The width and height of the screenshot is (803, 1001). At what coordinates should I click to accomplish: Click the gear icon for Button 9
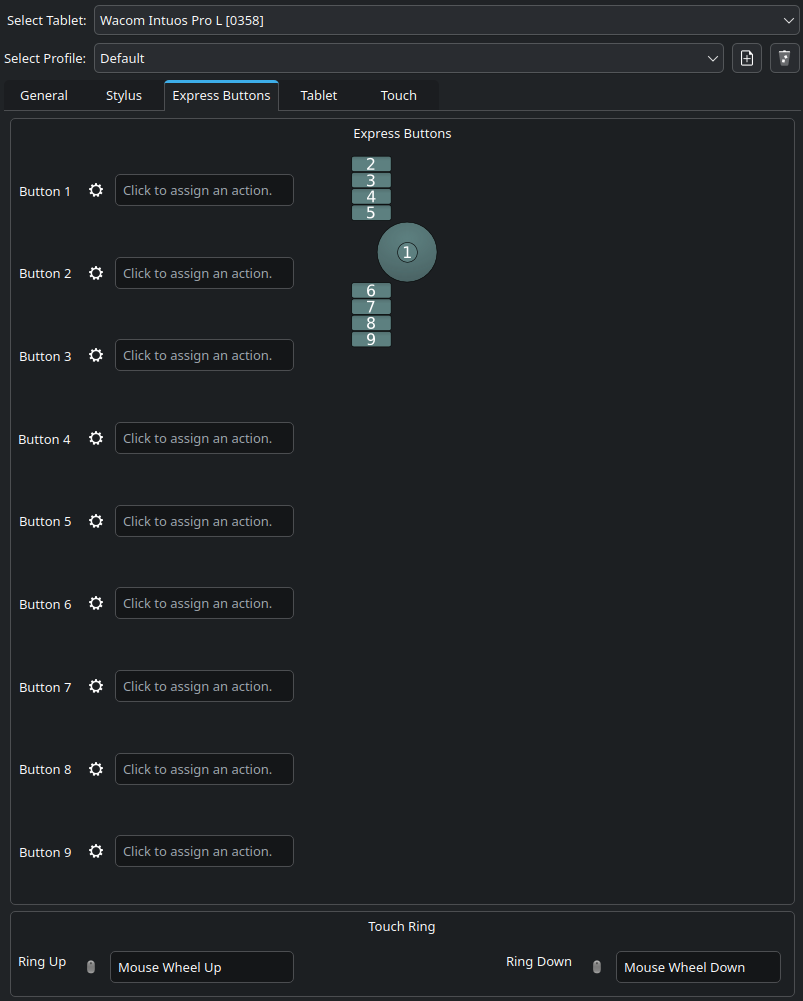tap(96, 851)
